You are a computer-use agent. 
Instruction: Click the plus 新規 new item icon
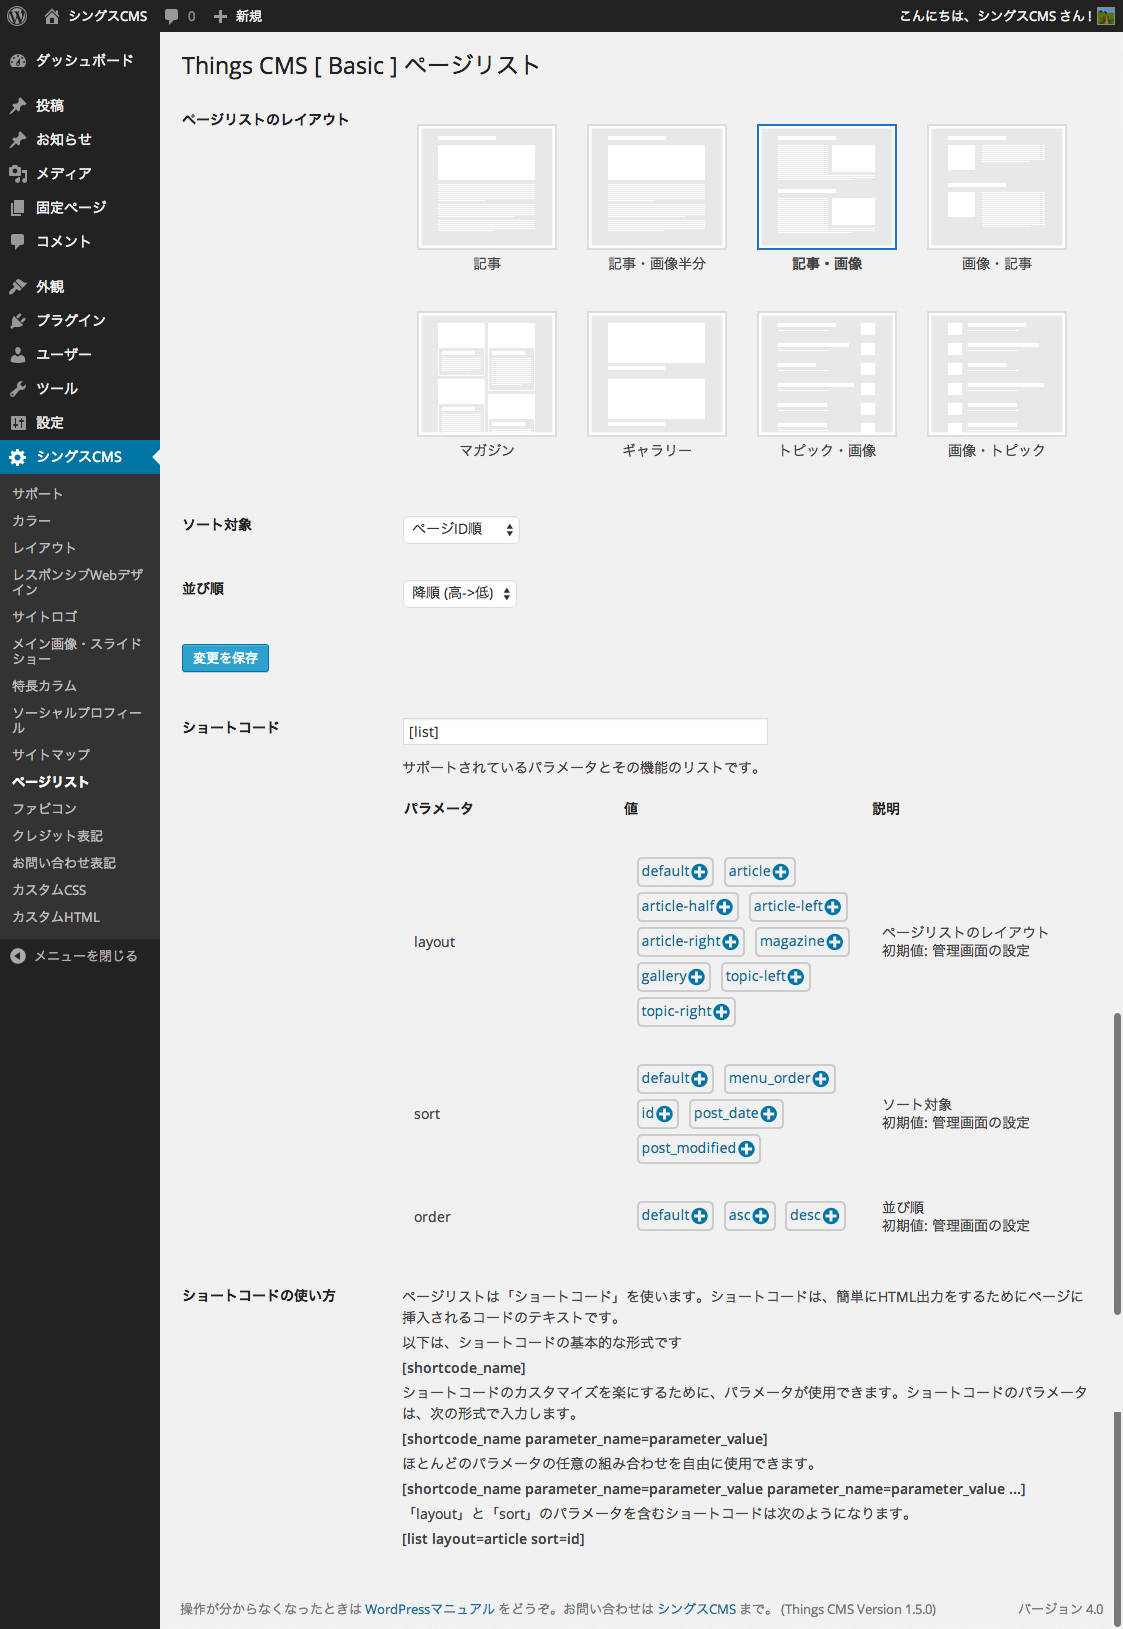(x=220, y=16)
